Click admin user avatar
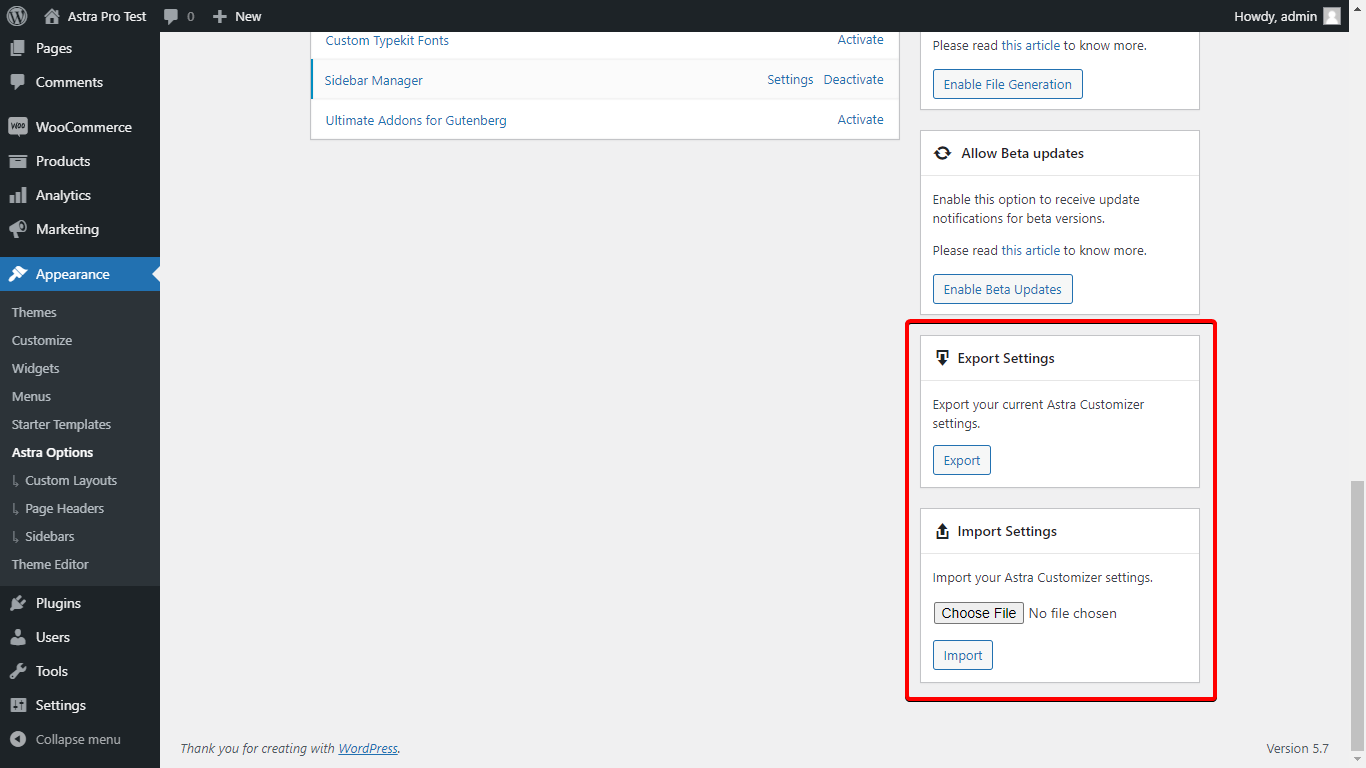This screenshot has width=1366, height=768. [1332, 16]
